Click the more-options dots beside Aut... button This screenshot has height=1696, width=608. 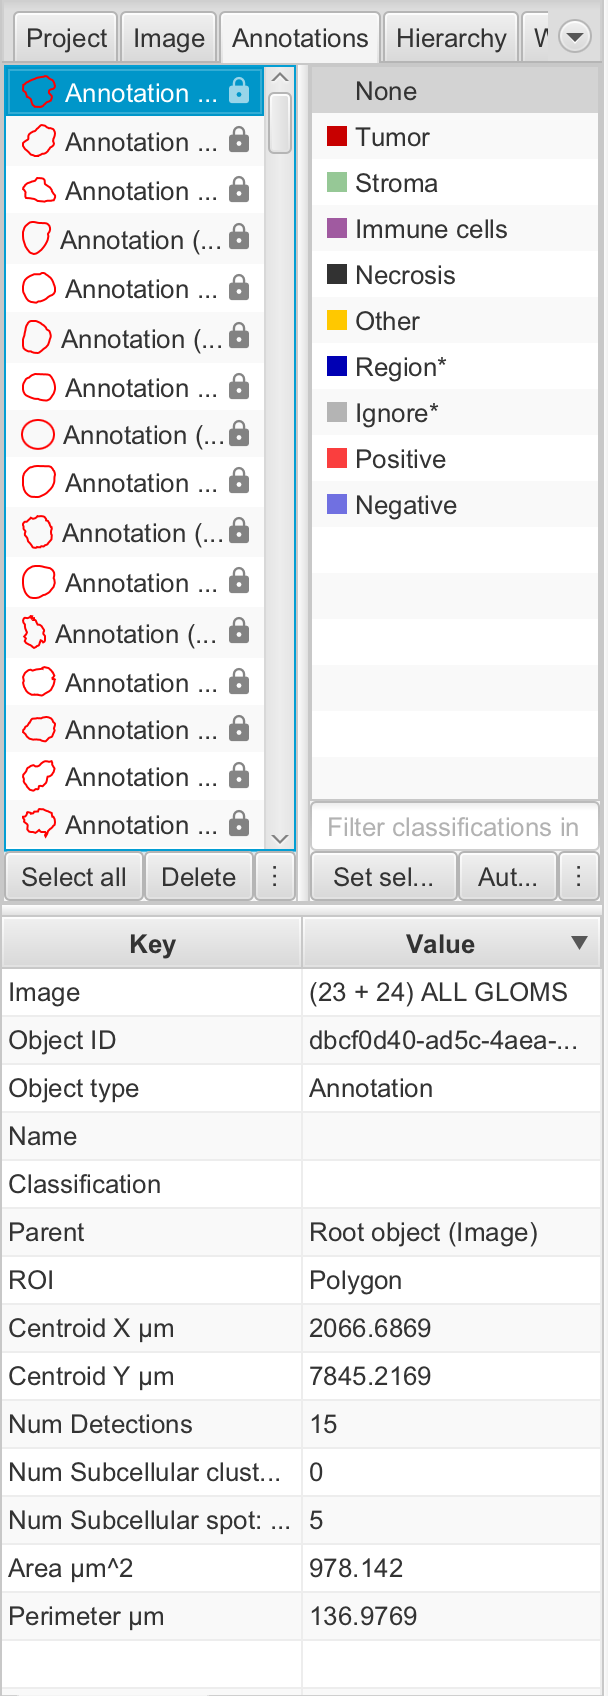point(578,877)
